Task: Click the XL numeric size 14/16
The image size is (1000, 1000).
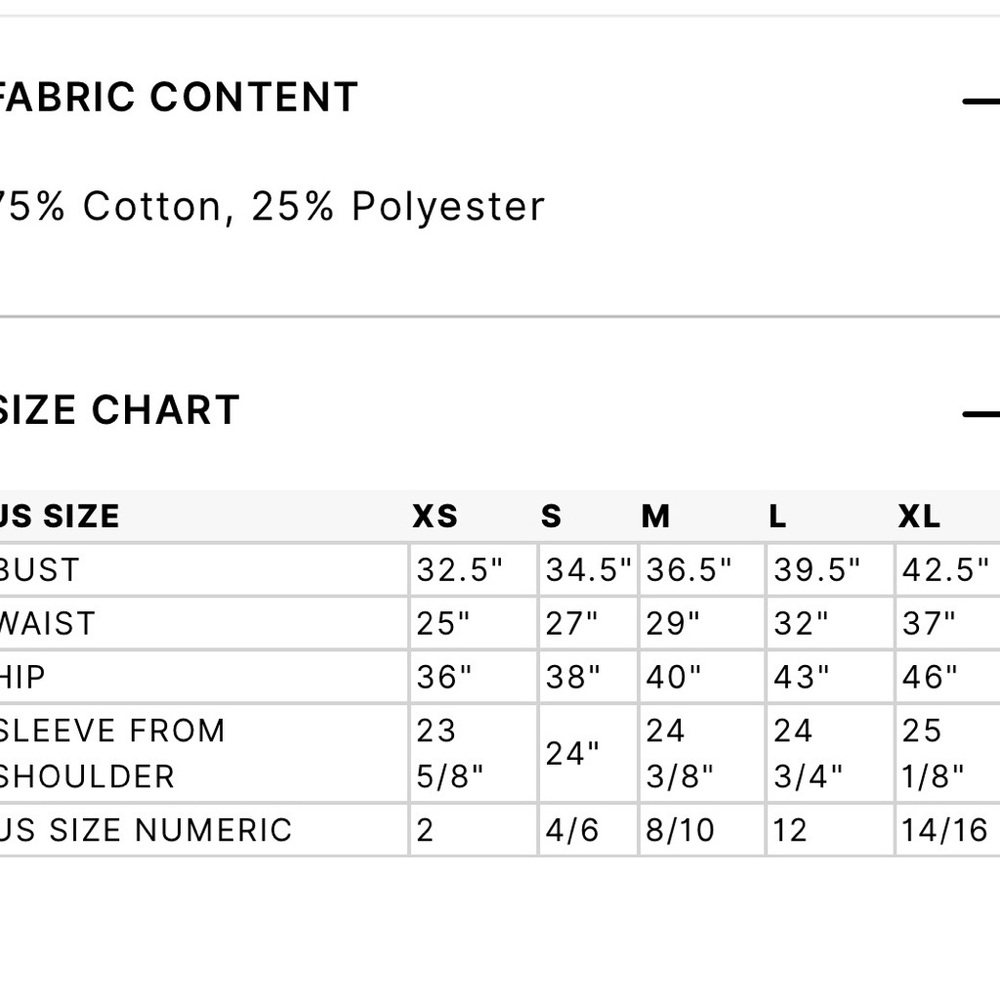Action: pos(945,830)
